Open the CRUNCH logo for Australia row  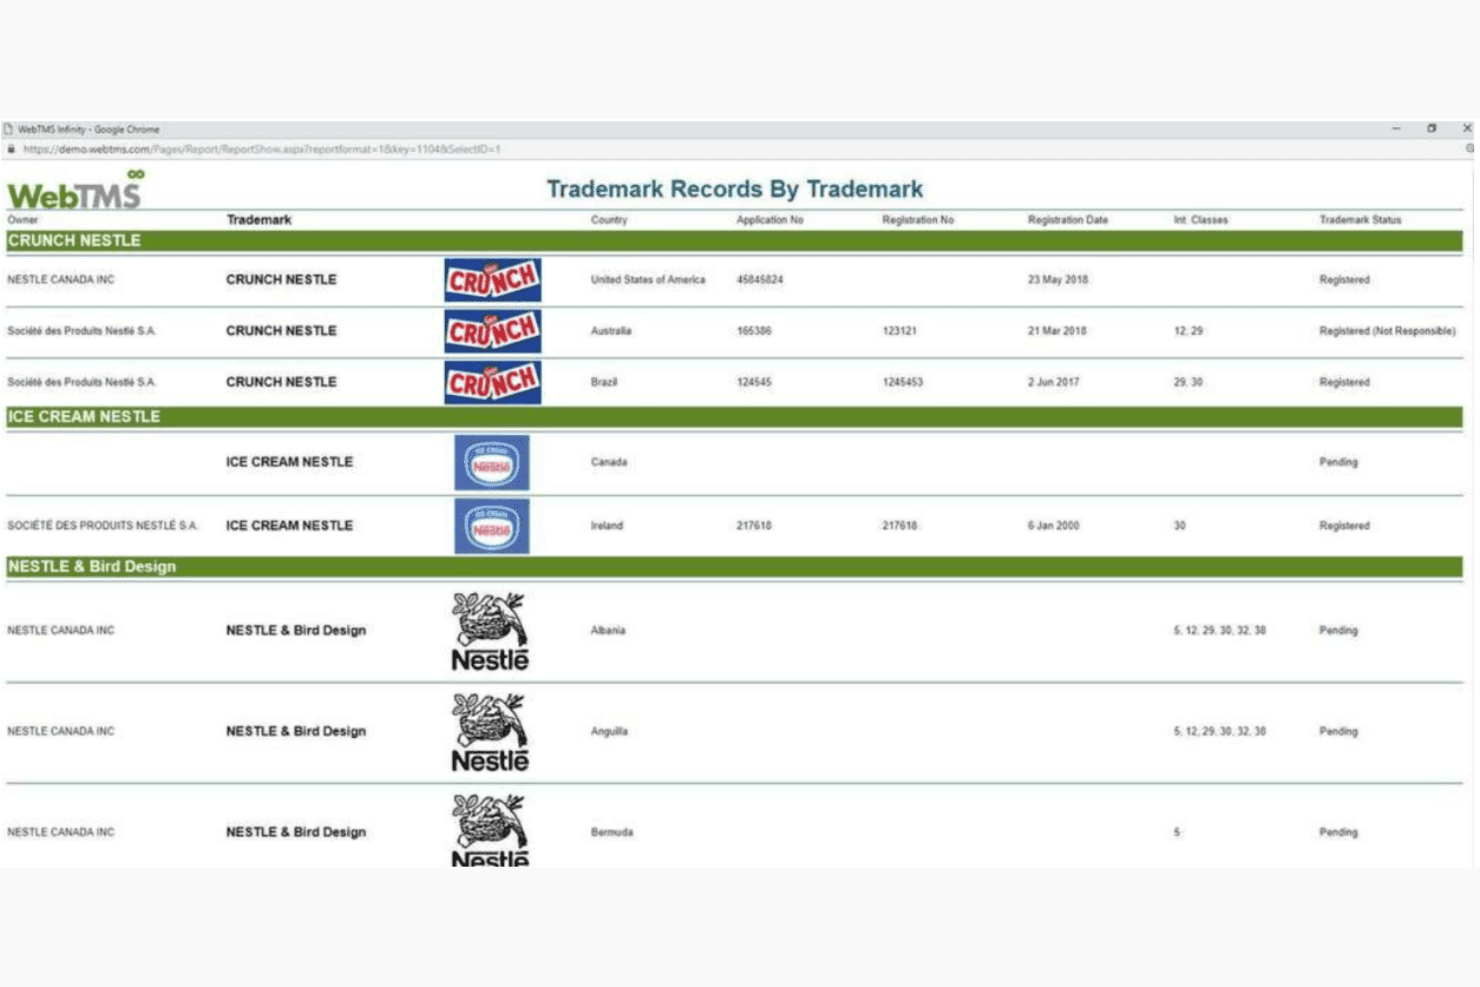click(493, 331)
